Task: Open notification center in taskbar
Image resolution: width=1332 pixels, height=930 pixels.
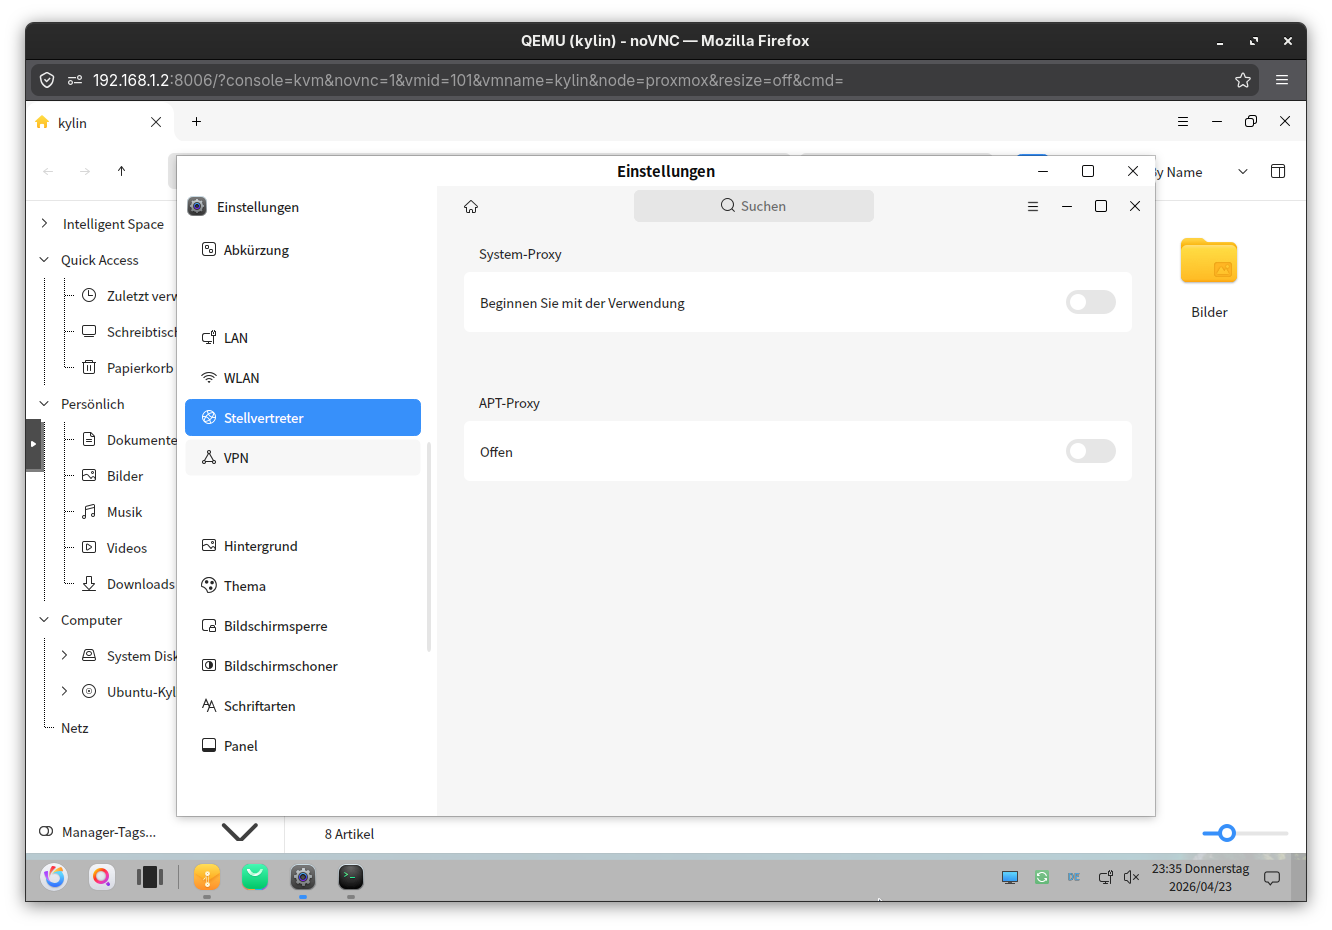Action: 1272,878
